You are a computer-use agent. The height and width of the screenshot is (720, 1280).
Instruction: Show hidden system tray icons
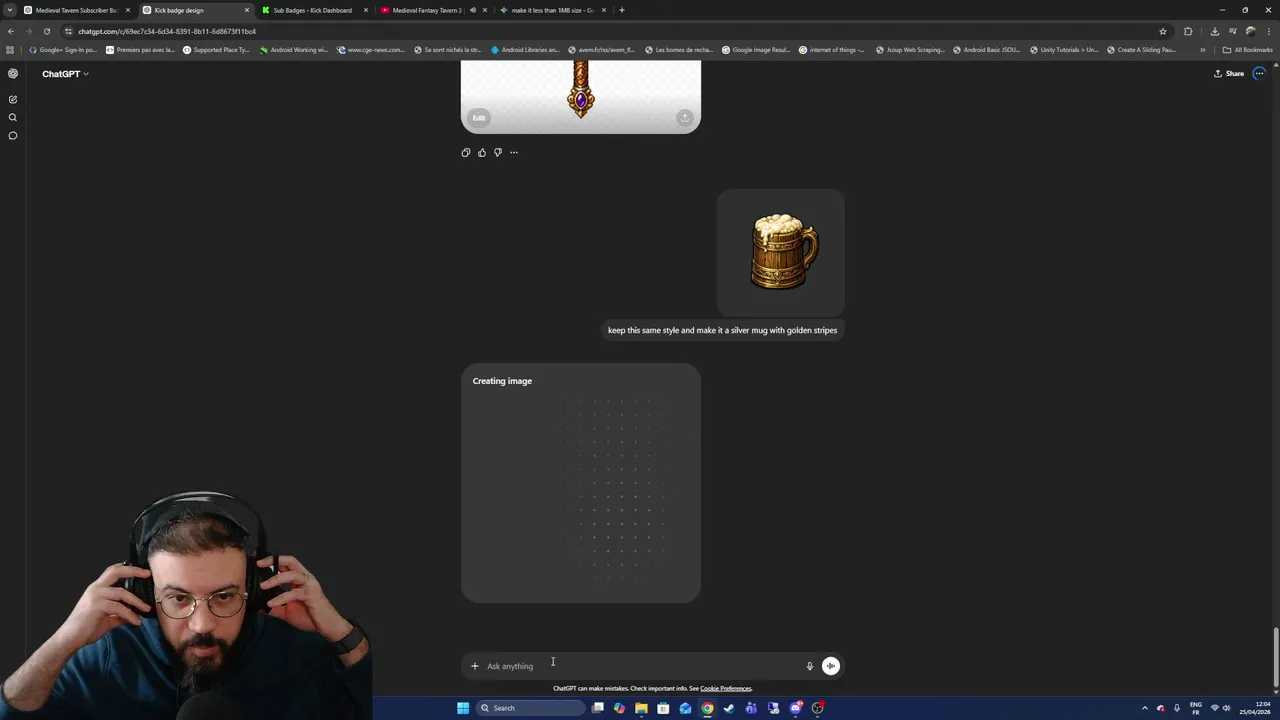tap(1145, 708)
